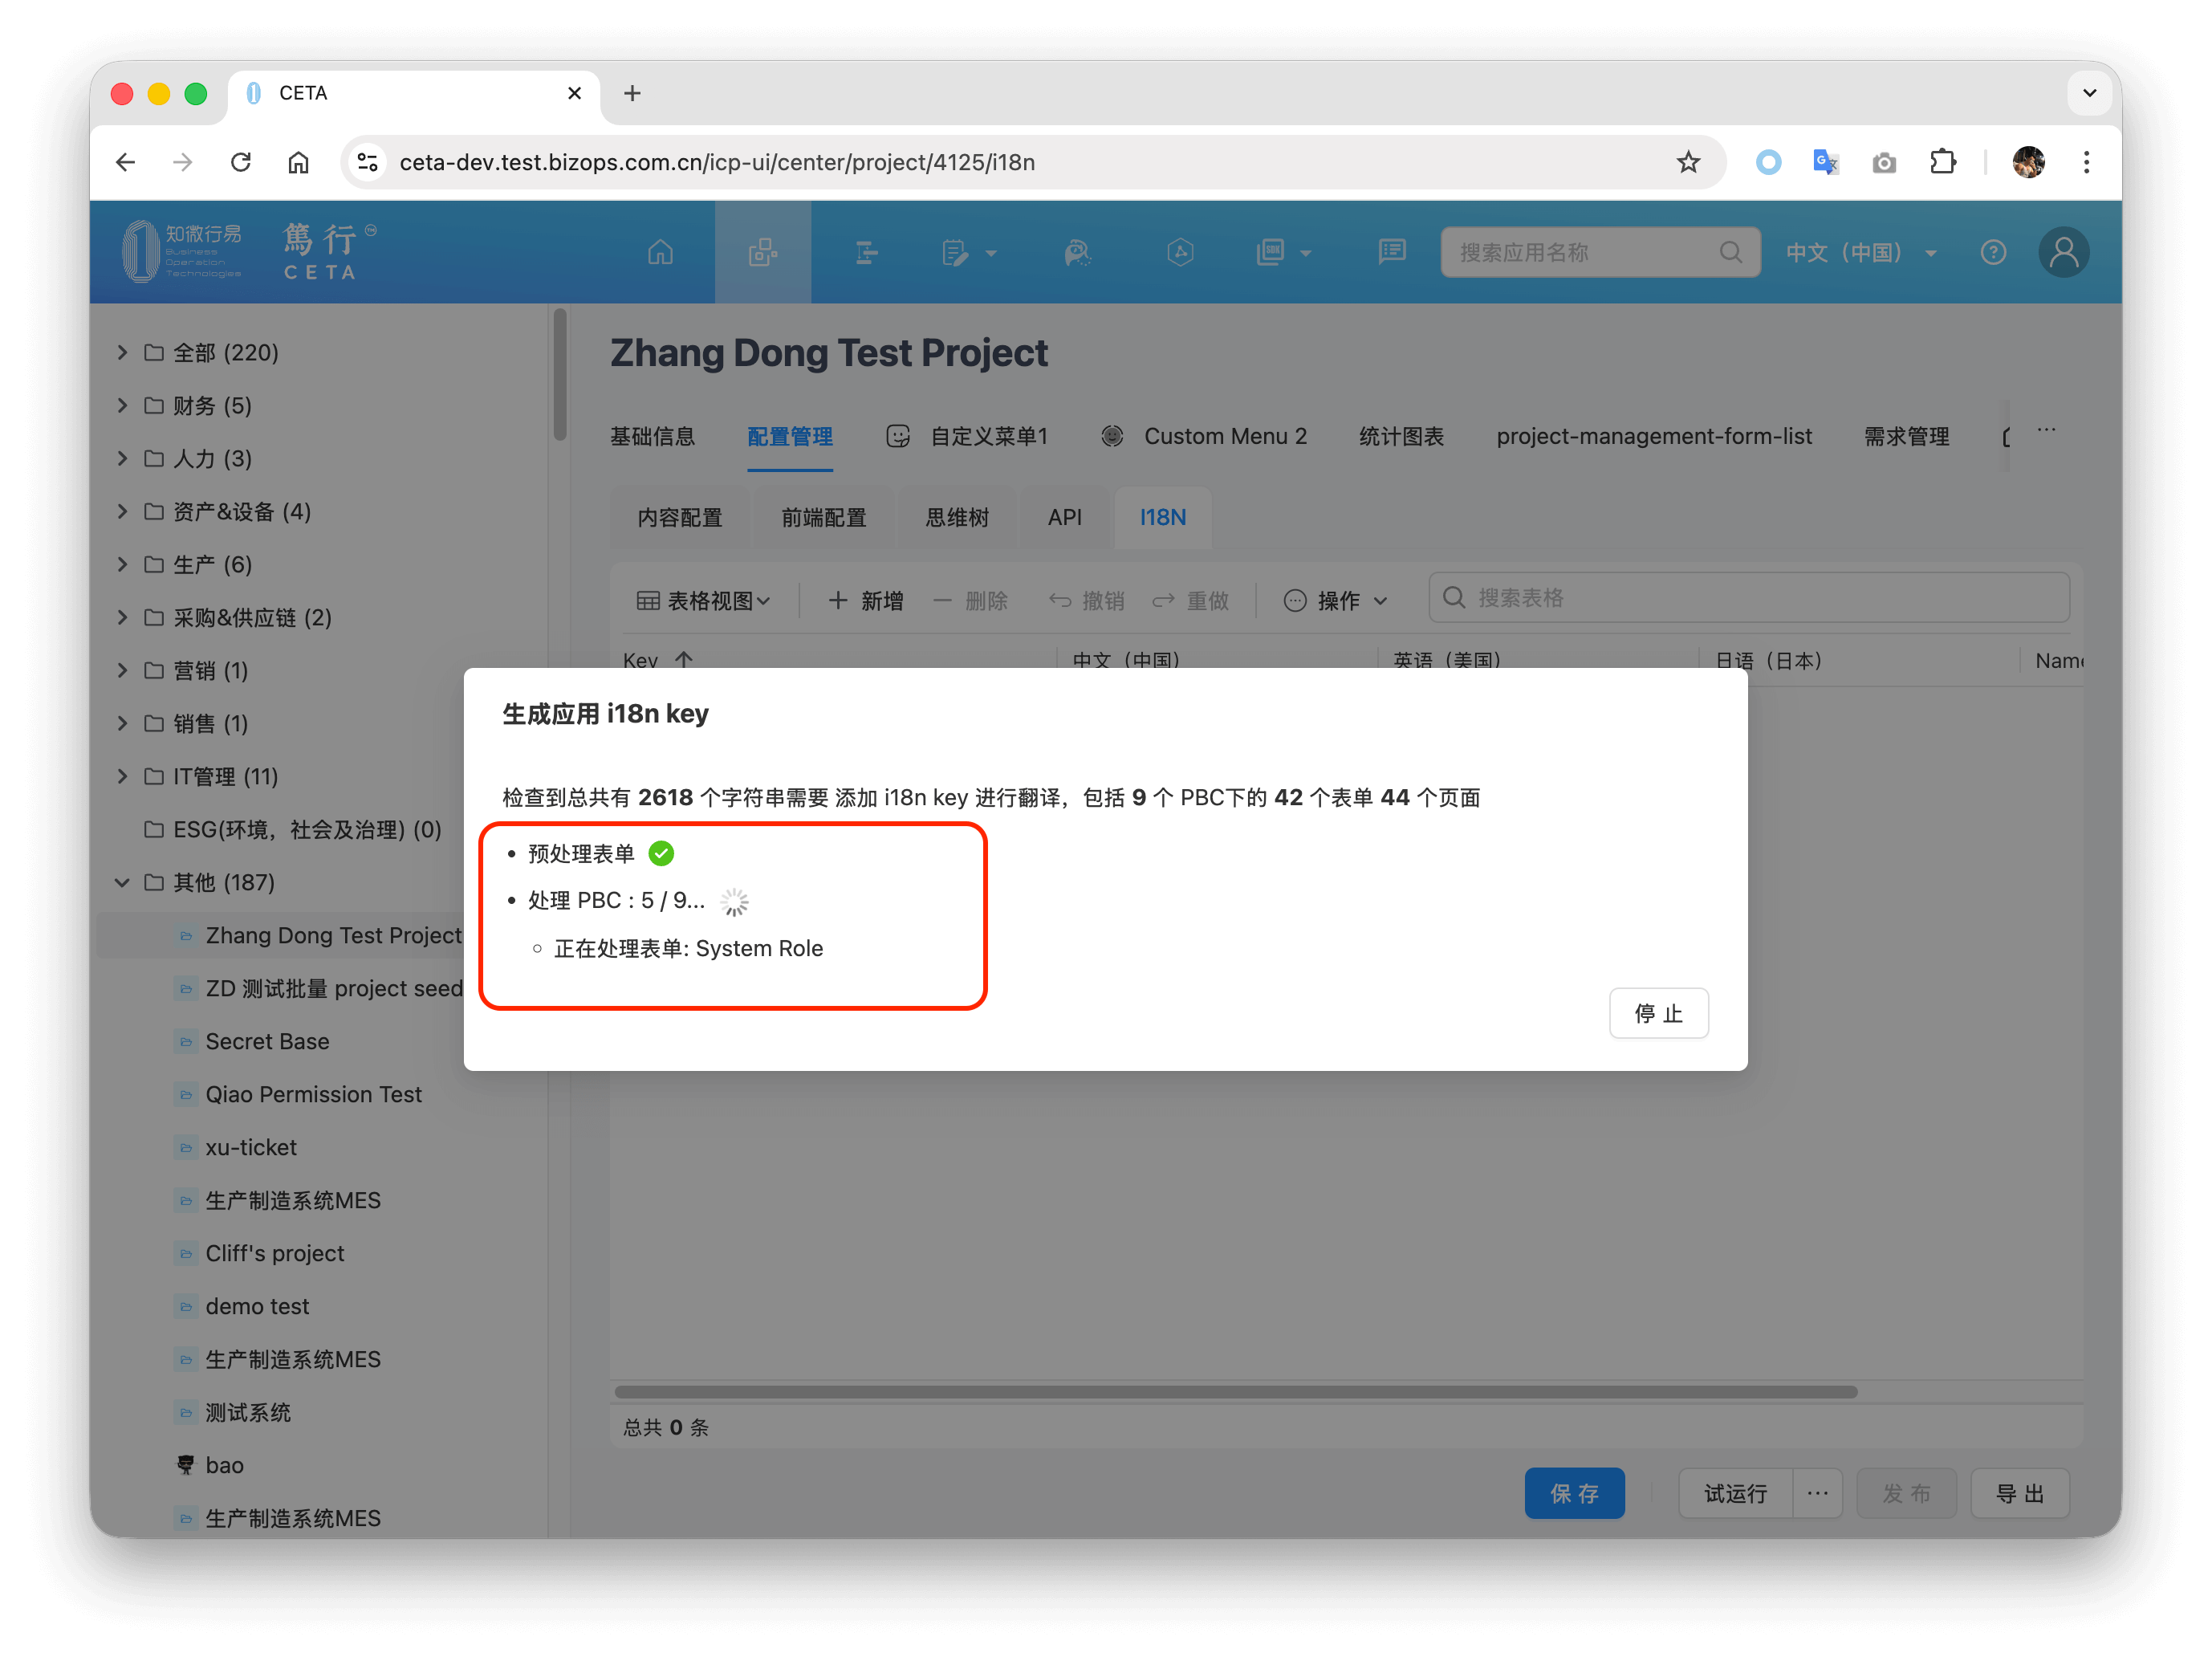The height and width of the screenshot is (1657, 2212).
Task: Go to the CETA home icon
Action: (x=660, y=252)
